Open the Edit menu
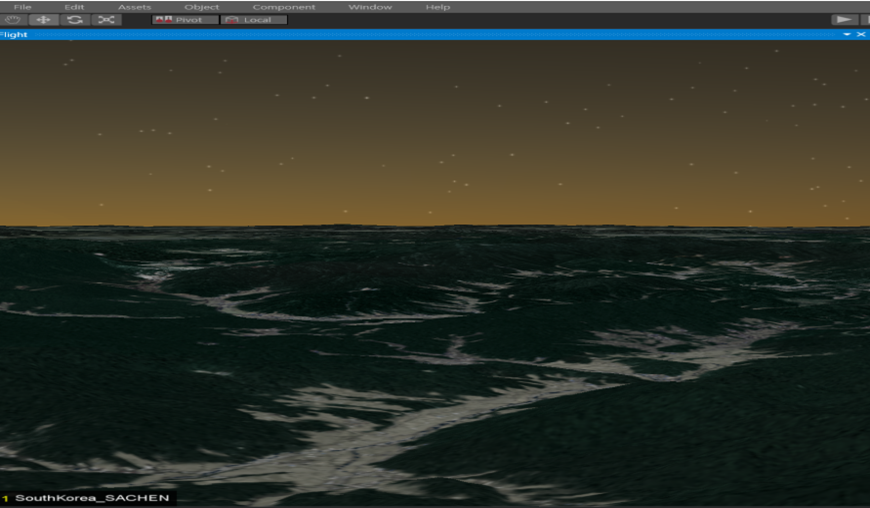Screen dimensions: 870x508 74,7
